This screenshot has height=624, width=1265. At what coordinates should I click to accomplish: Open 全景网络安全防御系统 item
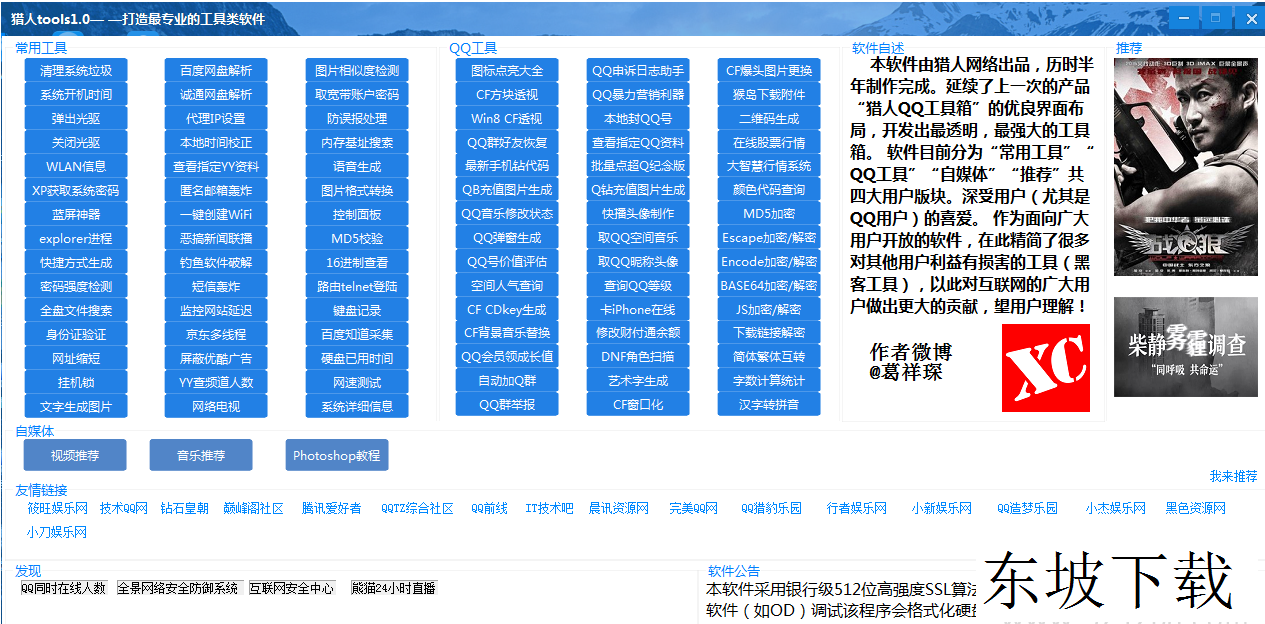coord(179,588)
